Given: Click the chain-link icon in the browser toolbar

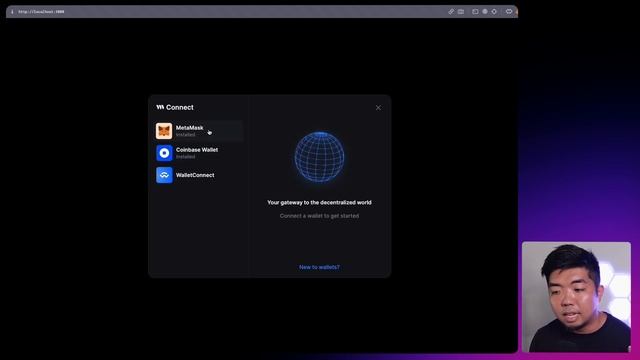Looking at the screenshot, I should pyautogui.click(x=451, y=12).
